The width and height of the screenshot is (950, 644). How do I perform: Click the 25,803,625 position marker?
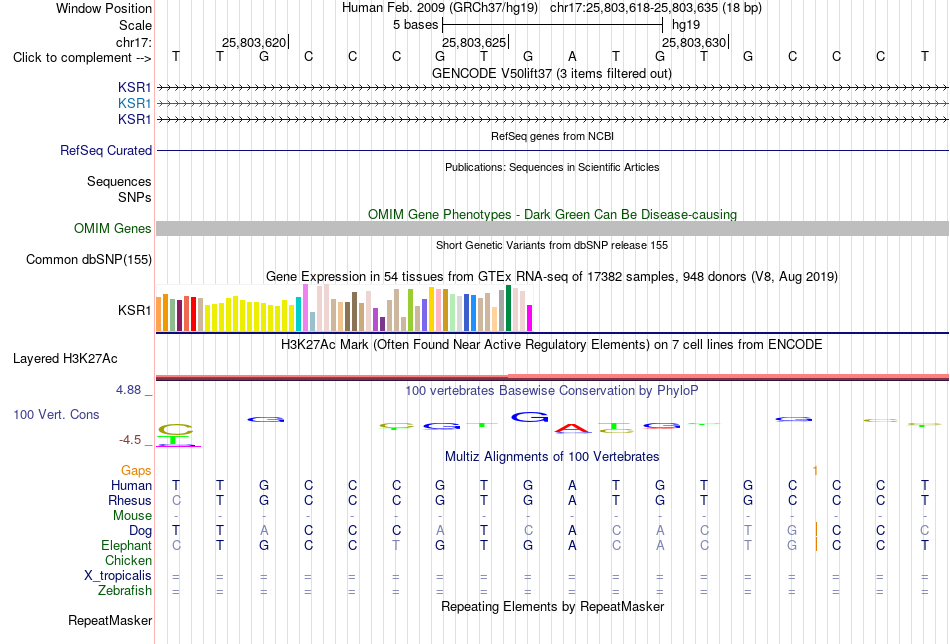474,42
